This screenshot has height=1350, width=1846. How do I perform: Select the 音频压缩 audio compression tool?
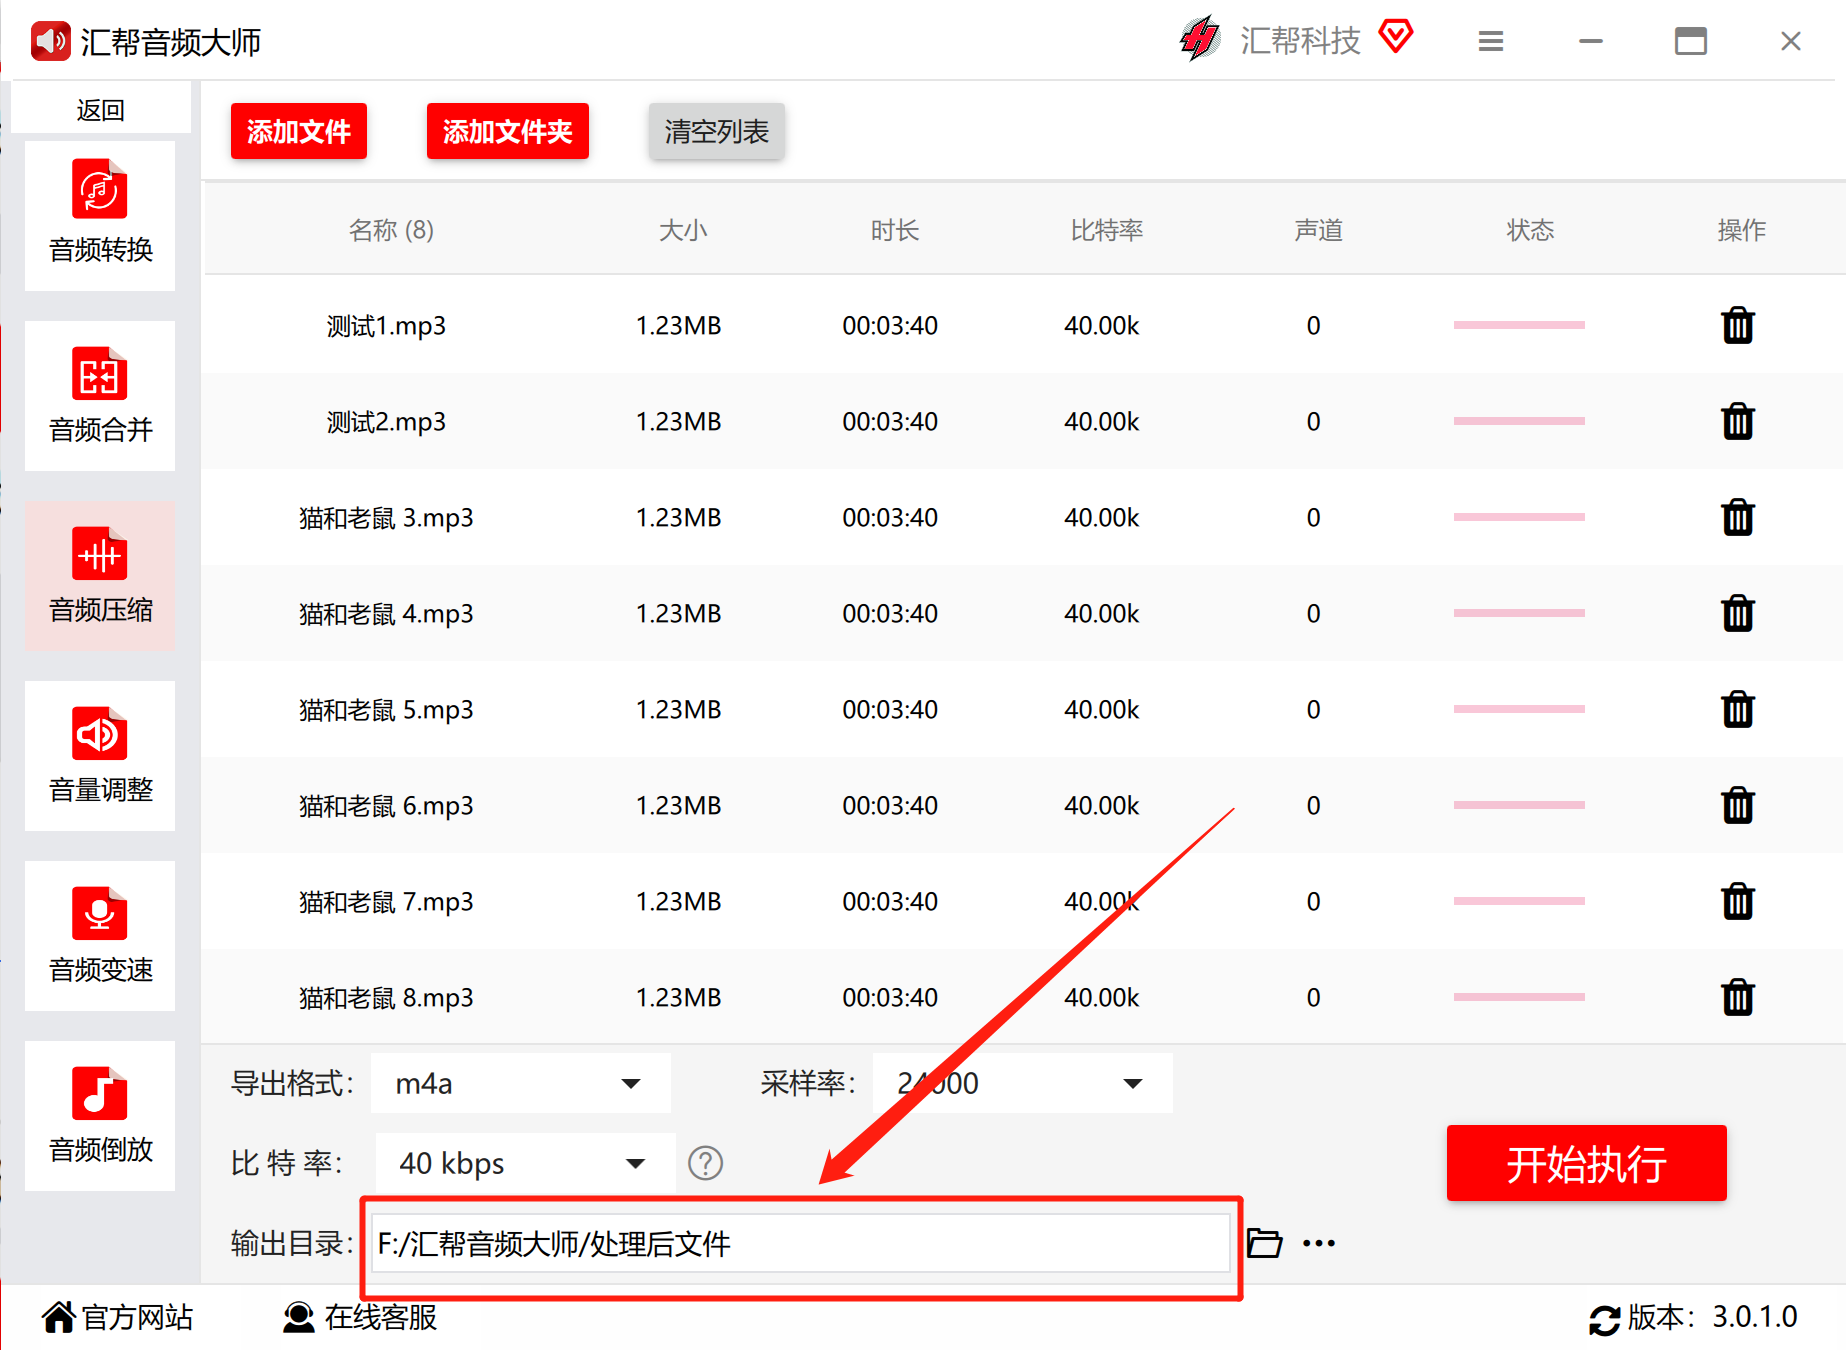100,575
